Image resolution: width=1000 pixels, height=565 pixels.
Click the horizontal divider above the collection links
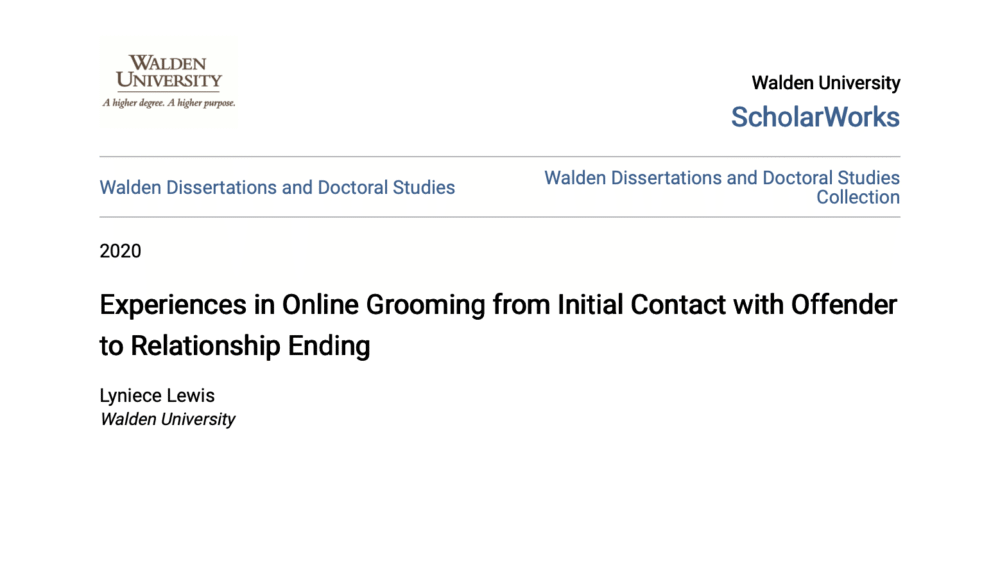click(x=499, y=157)
